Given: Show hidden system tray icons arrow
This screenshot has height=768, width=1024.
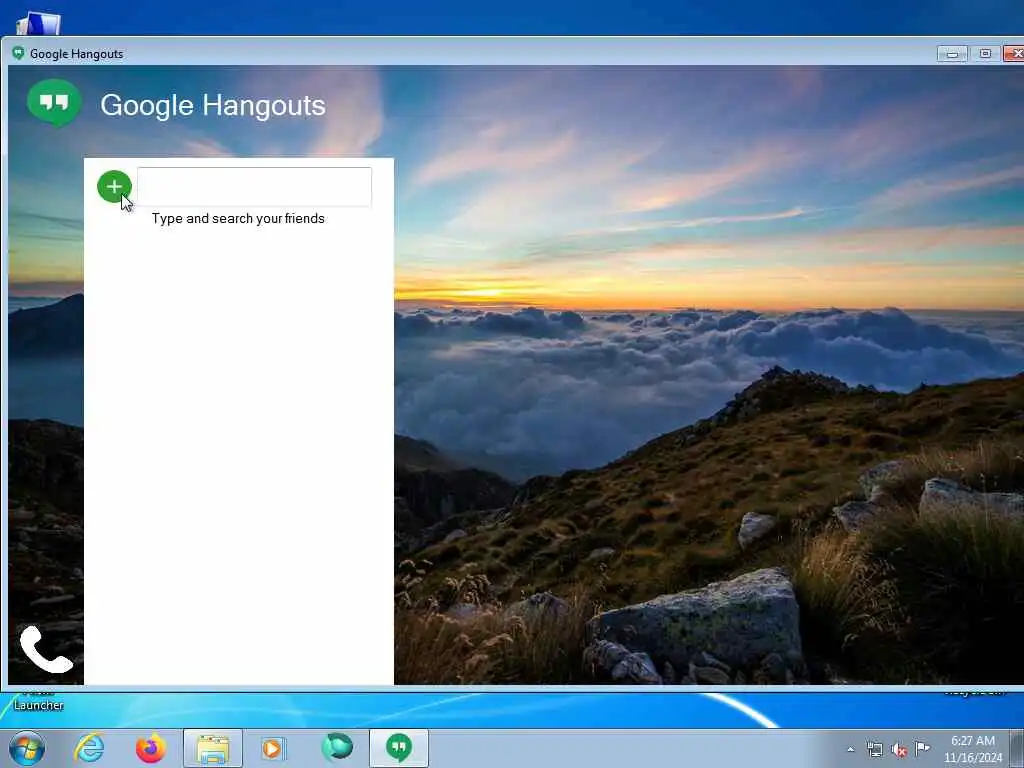Looking at the screenshot, I should pyautogui.click(x=850, y=750).
